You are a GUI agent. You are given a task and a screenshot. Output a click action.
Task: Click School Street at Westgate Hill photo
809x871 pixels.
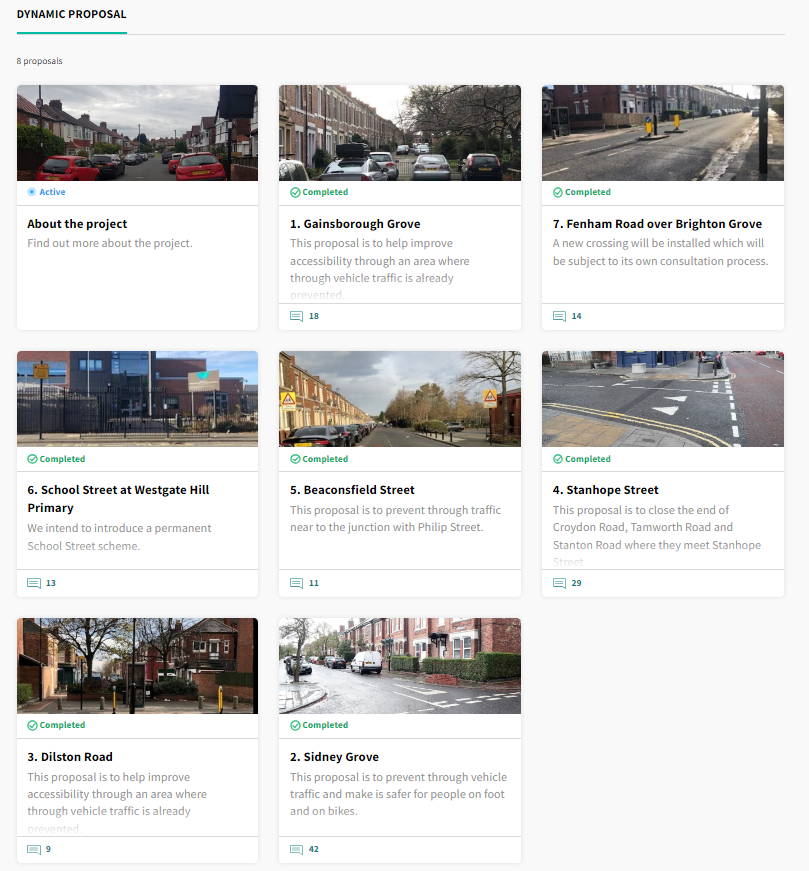[137, 398]
